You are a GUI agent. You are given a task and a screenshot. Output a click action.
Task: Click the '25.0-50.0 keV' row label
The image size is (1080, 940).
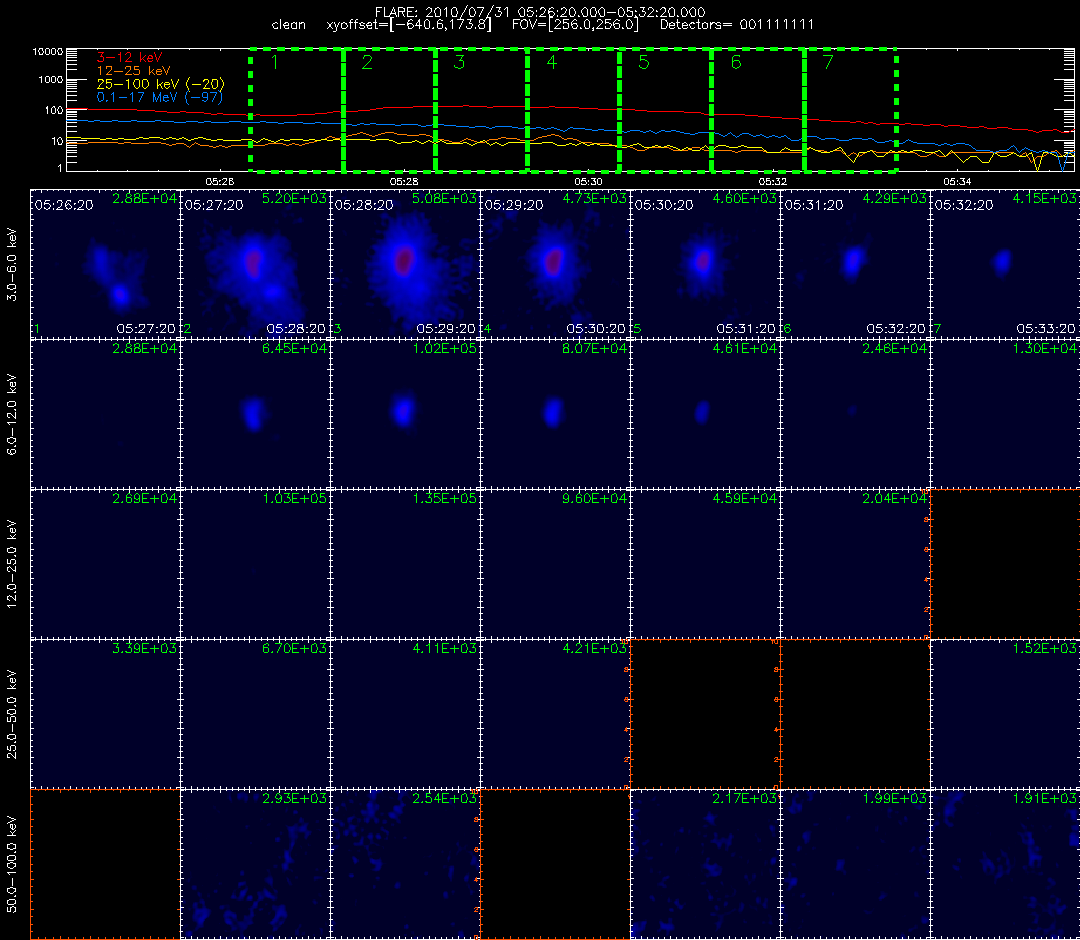[12, 715]
